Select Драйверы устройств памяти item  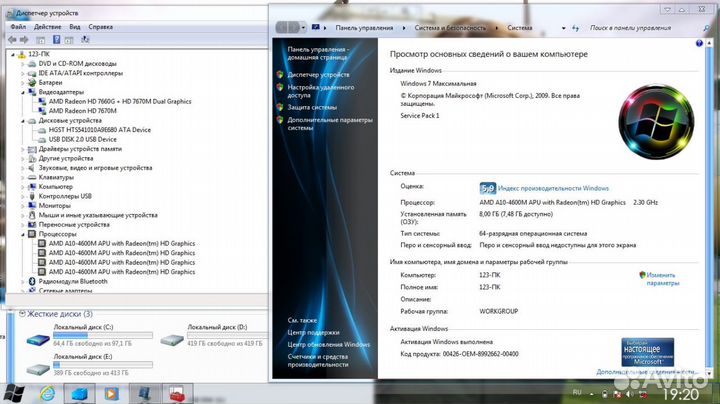[x=80, y=149]
